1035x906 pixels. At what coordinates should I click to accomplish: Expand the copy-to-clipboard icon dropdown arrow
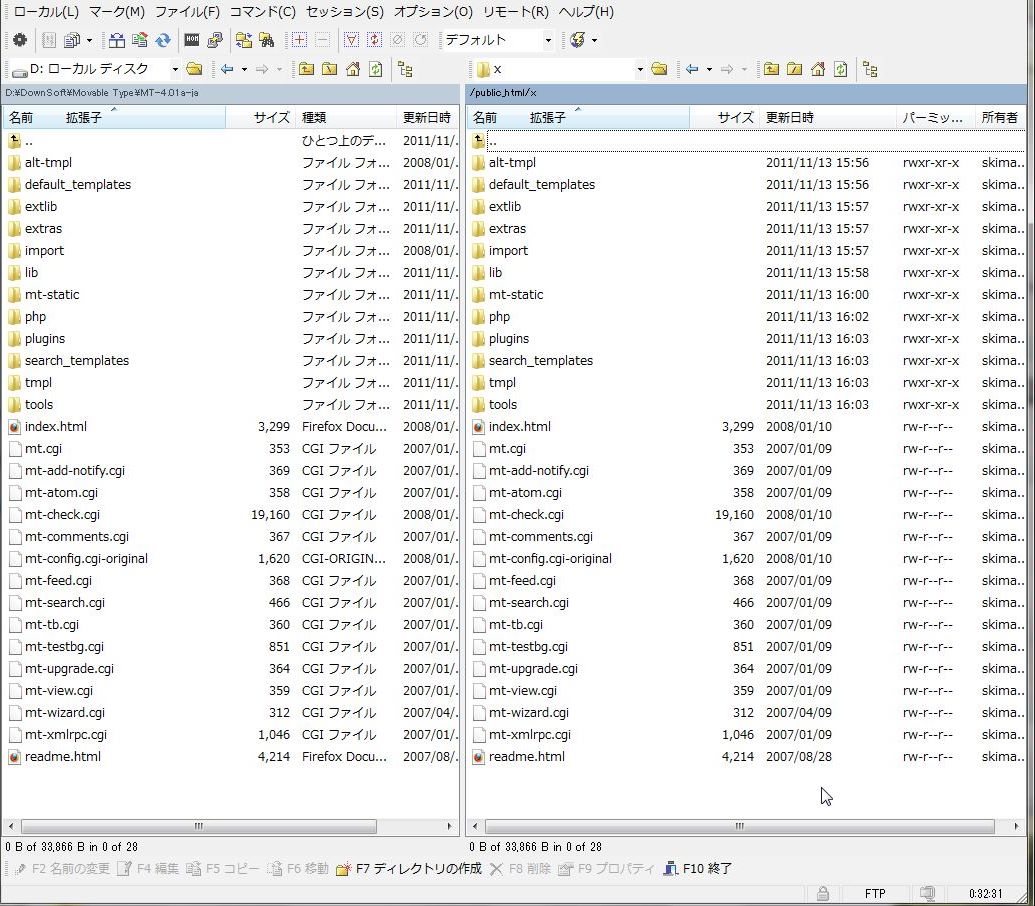pyautogui.click(x=89, y=40)
